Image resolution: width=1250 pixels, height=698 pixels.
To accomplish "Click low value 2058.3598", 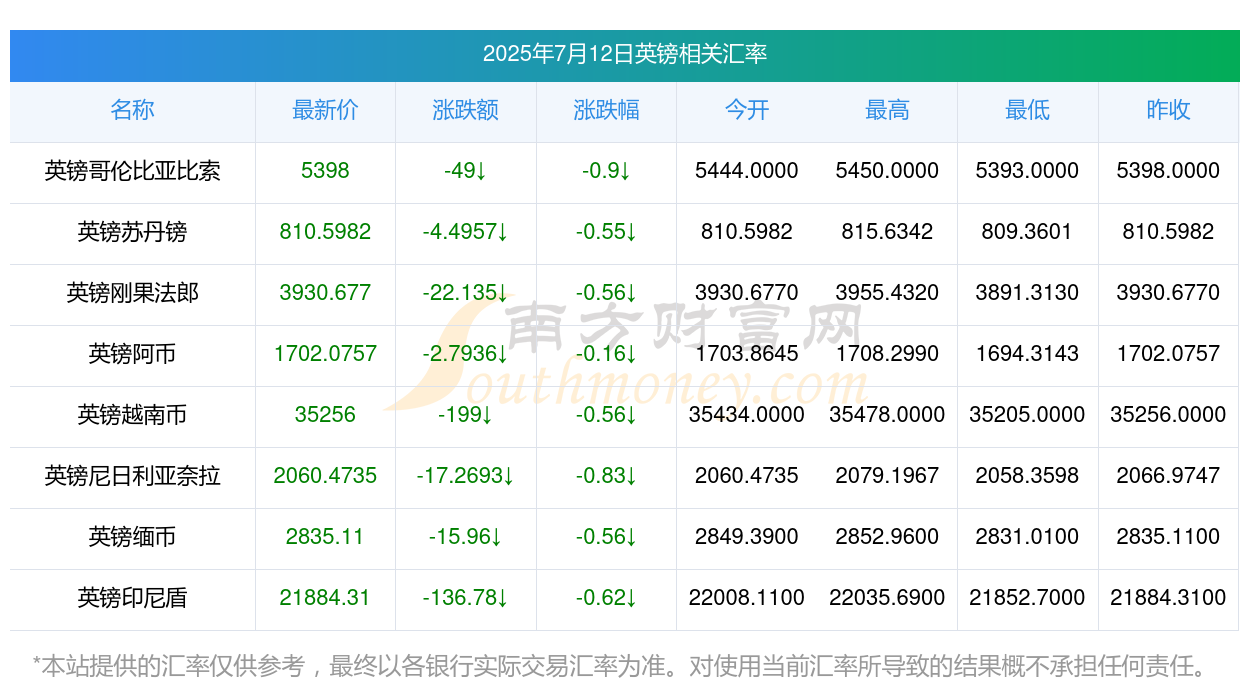I will 1028,476.
